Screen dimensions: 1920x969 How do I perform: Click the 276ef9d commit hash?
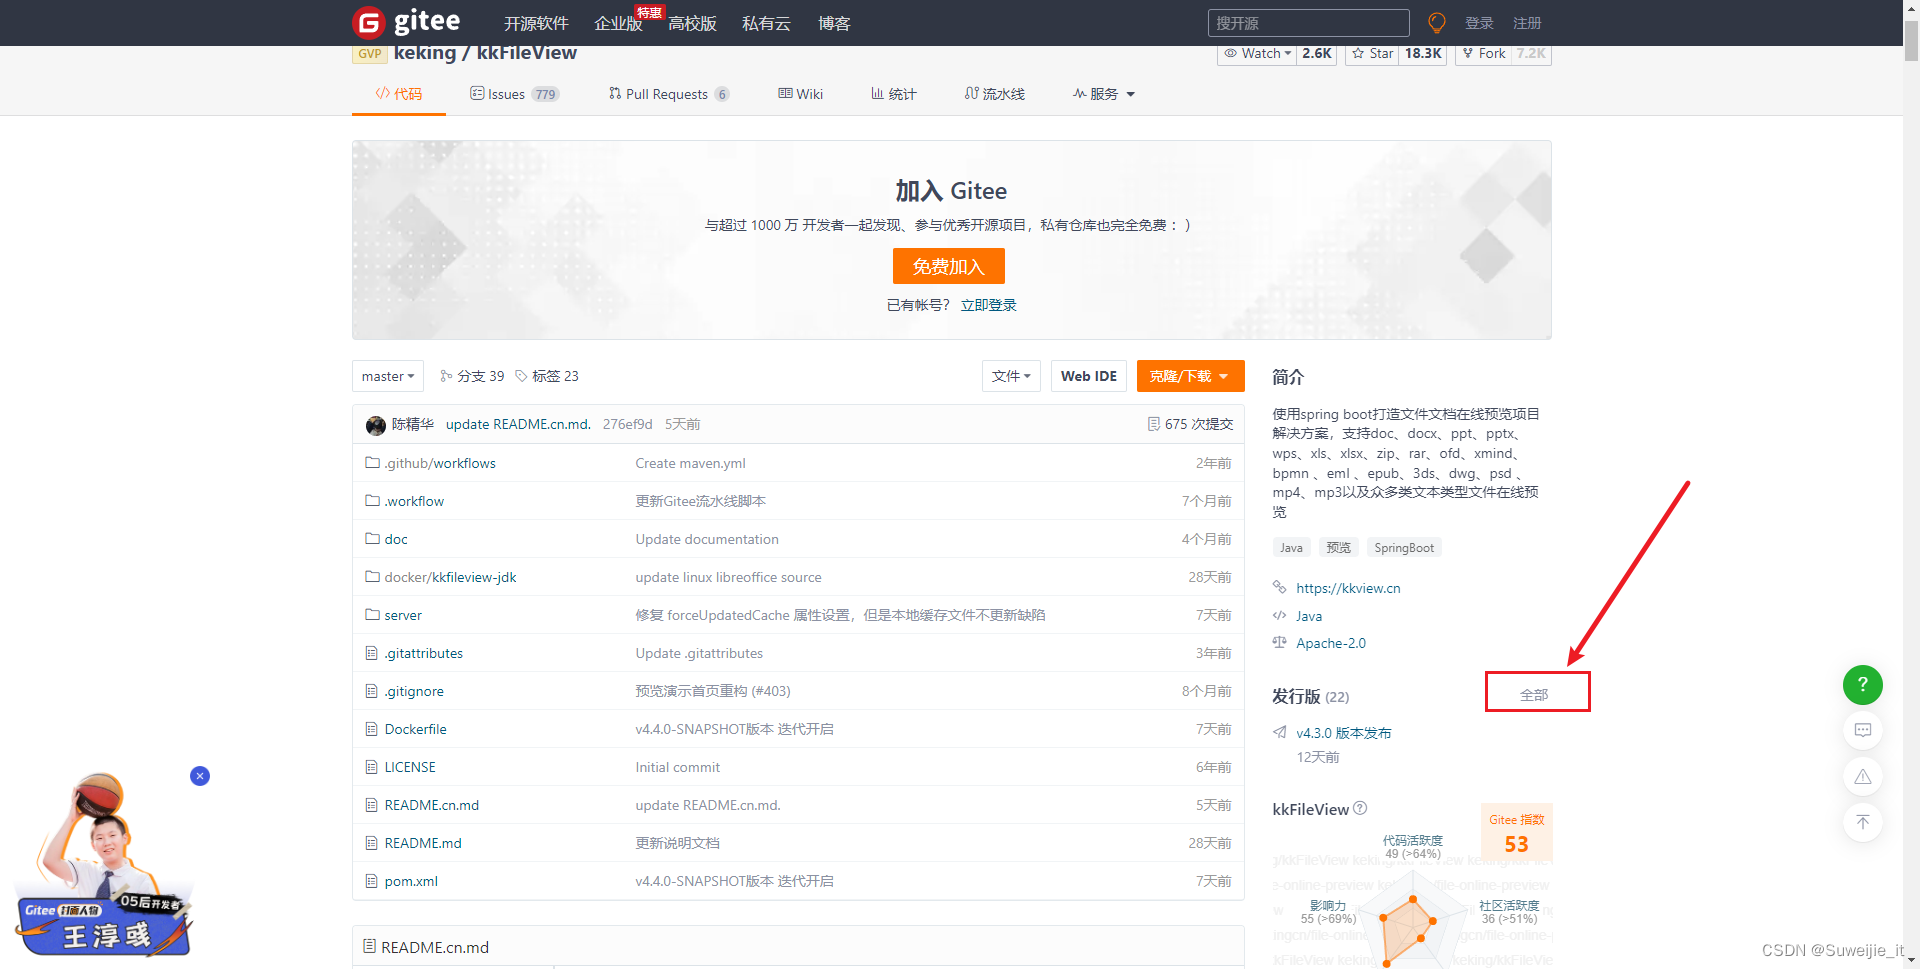click(627, 424)
